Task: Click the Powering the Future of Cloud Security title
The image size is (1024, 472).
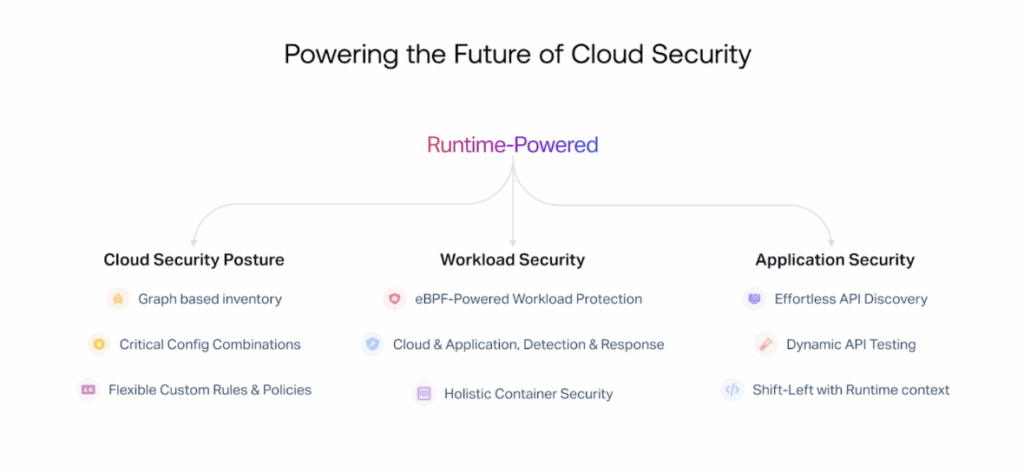Action: click(517, 55)
